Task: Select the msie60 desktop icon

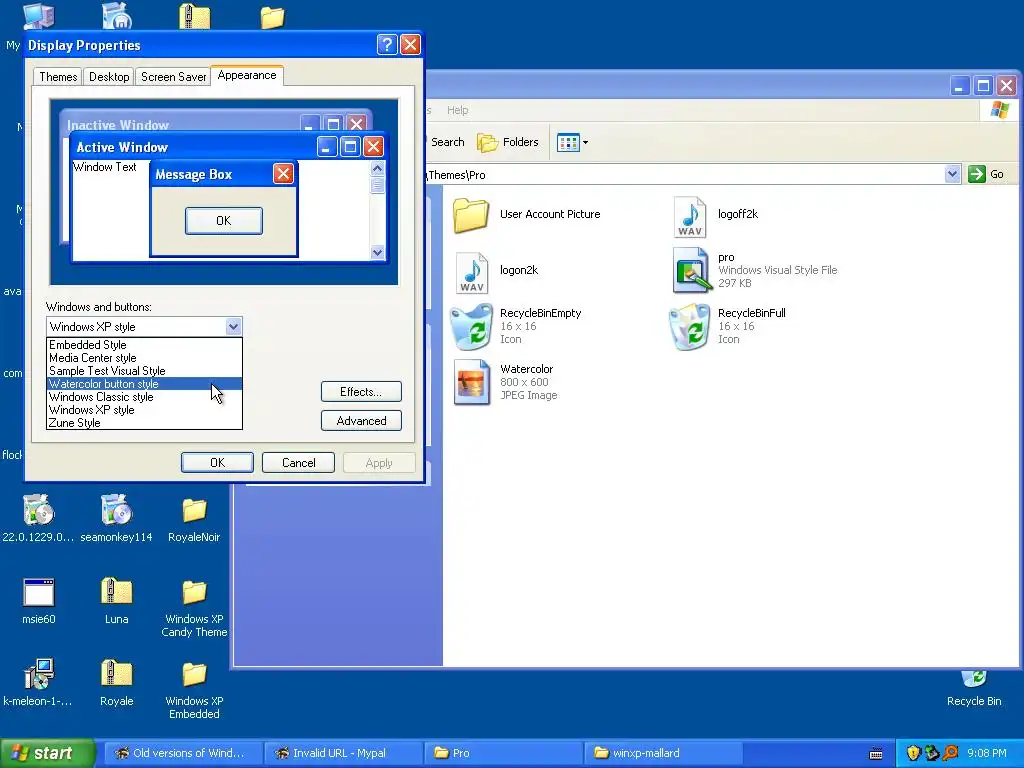Action: click(x=39, y=593)
